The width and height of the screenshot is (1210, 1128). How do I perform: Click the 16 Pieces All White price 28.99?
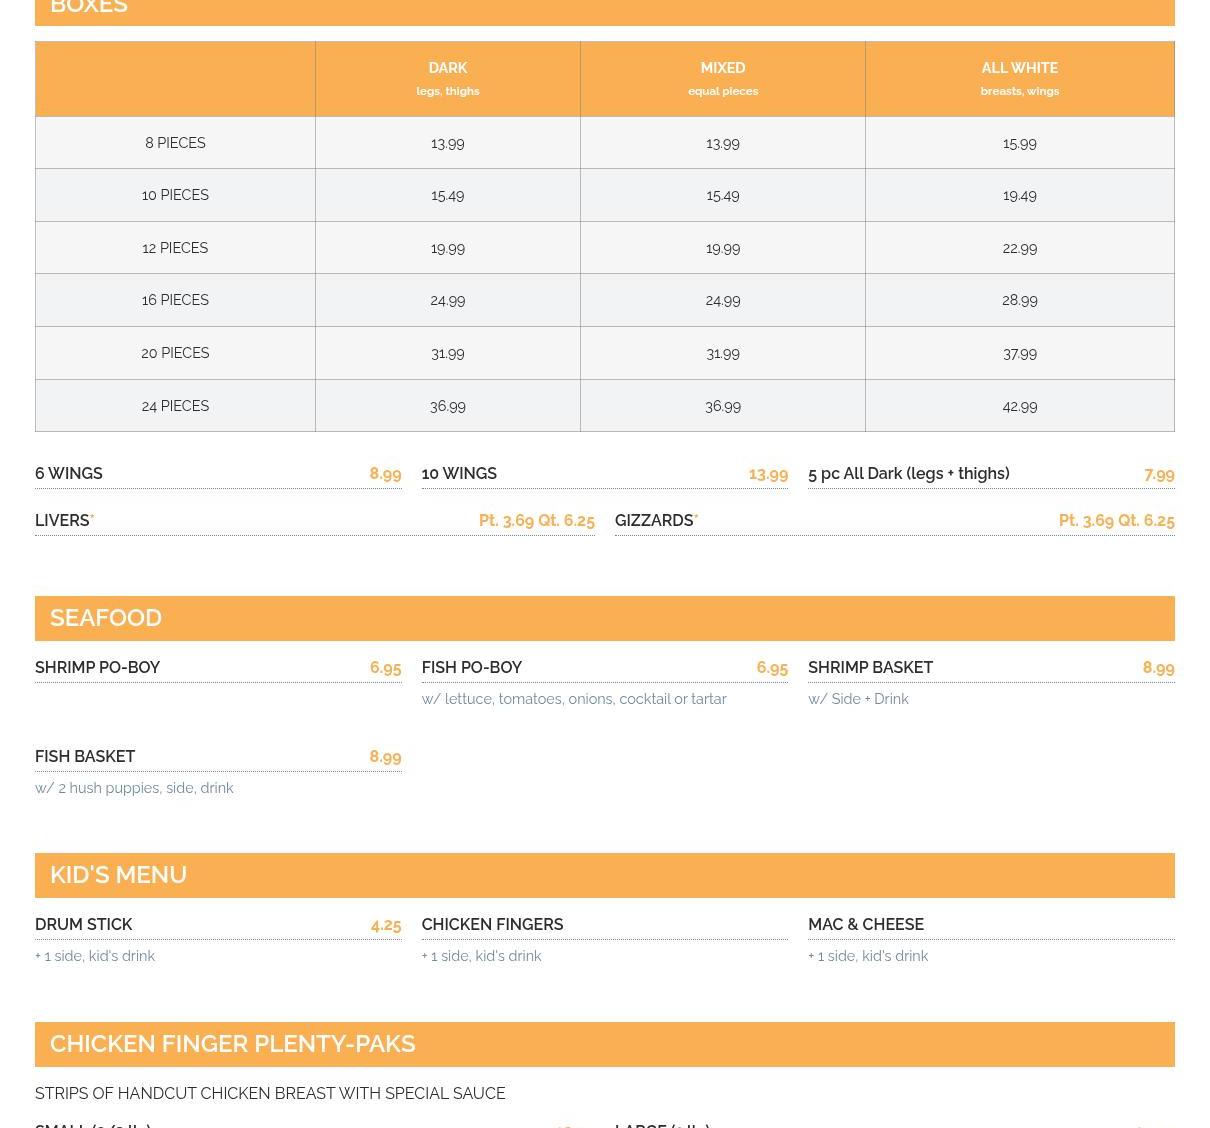pos(1019,300)
